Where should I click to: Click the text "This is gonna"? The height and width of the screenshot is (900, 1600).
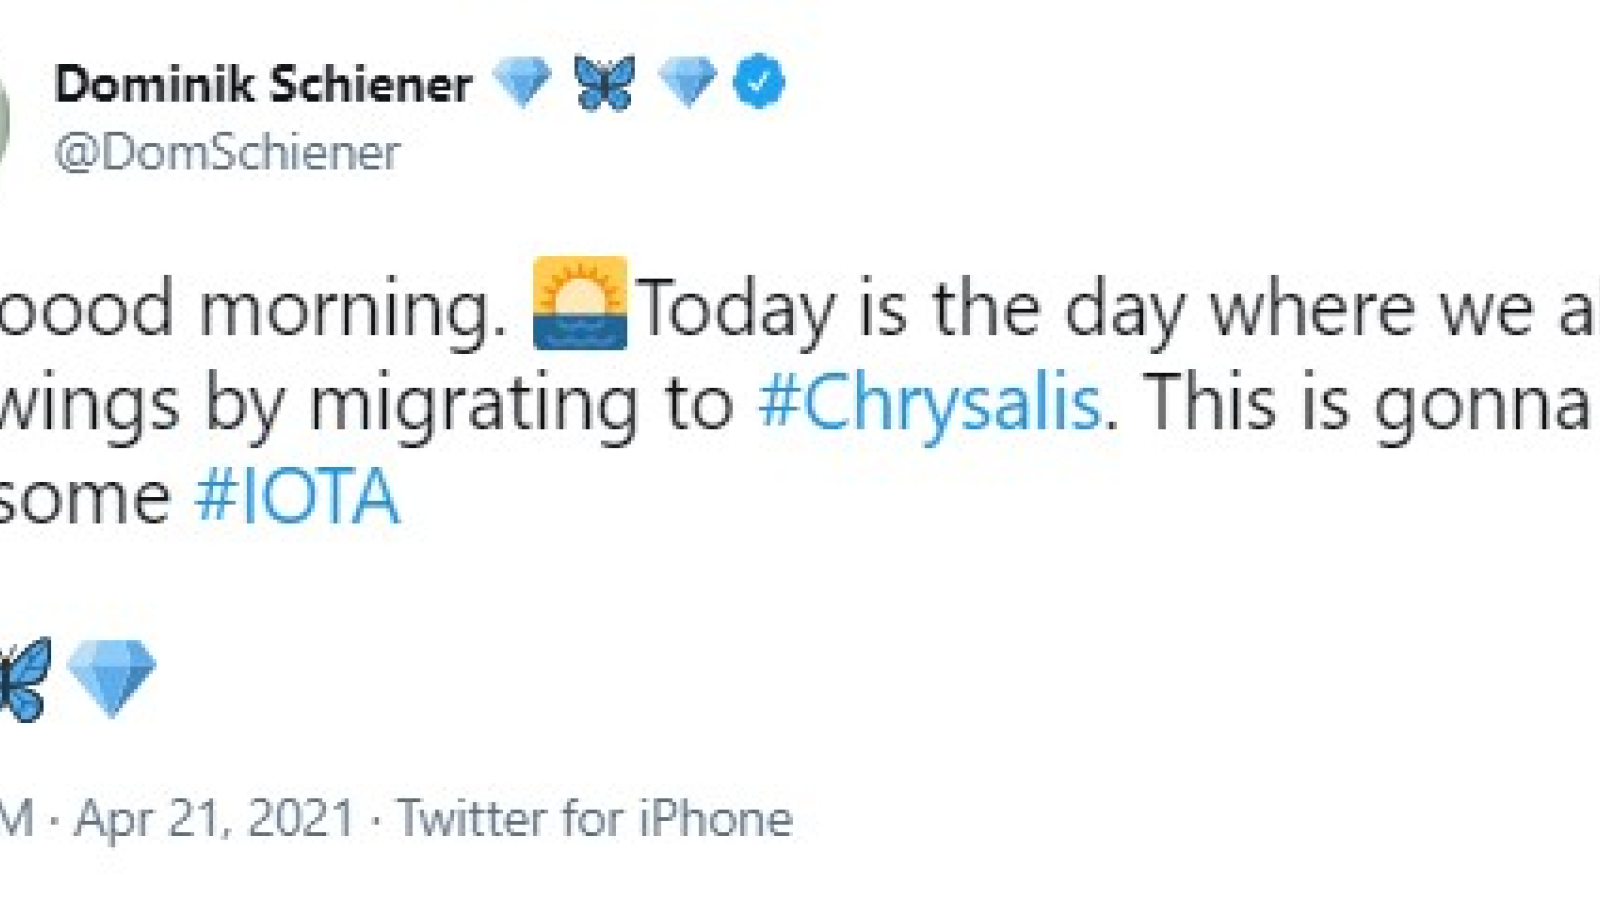(x=1366, y=403)
